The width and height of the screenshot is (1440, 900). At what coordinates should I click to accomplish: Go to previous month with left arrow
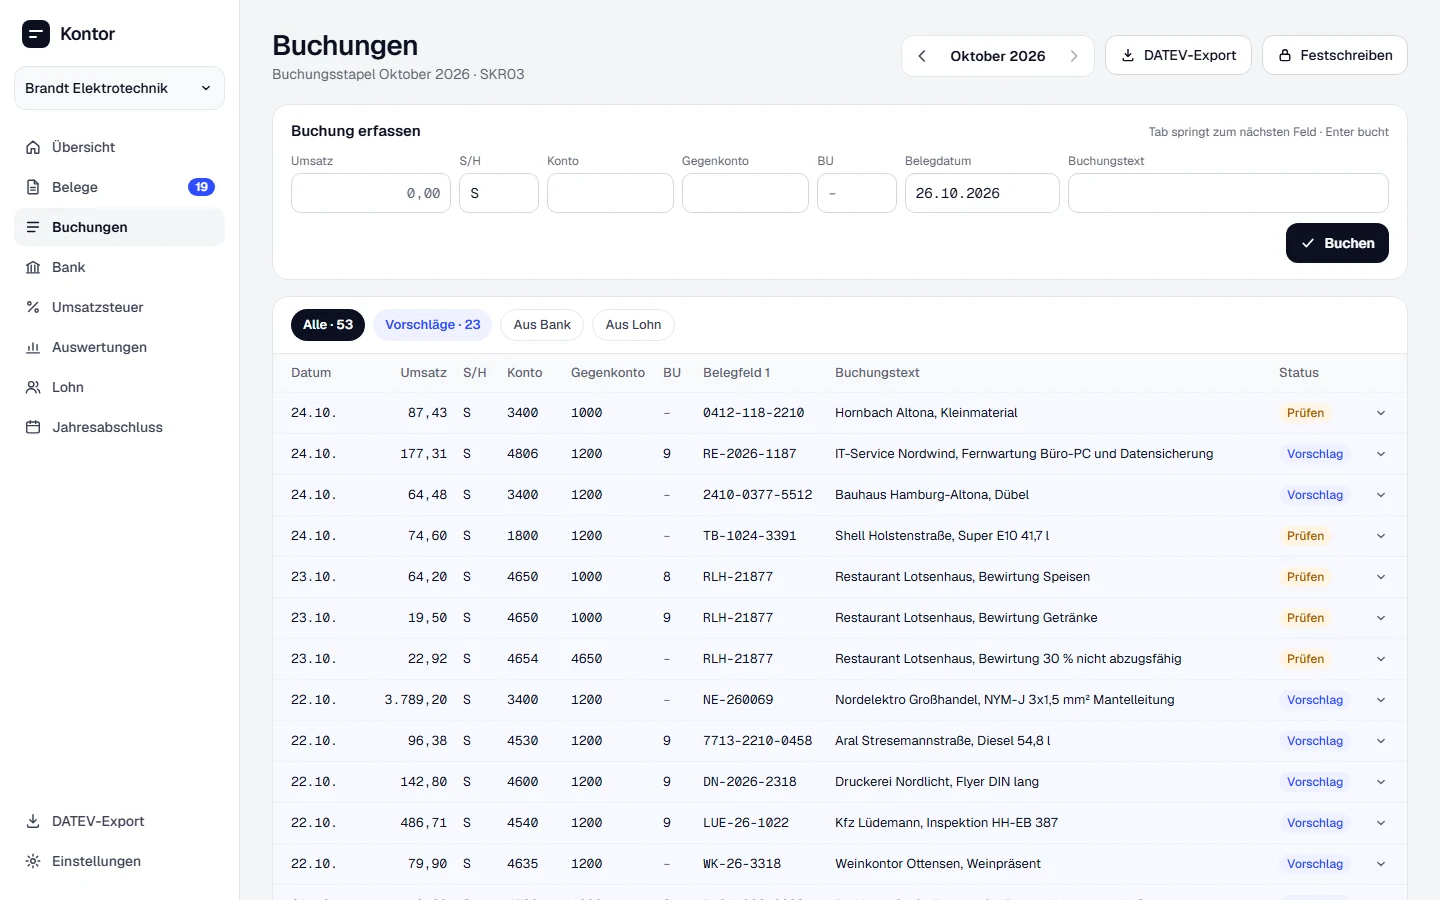click(x=922, y=56)
